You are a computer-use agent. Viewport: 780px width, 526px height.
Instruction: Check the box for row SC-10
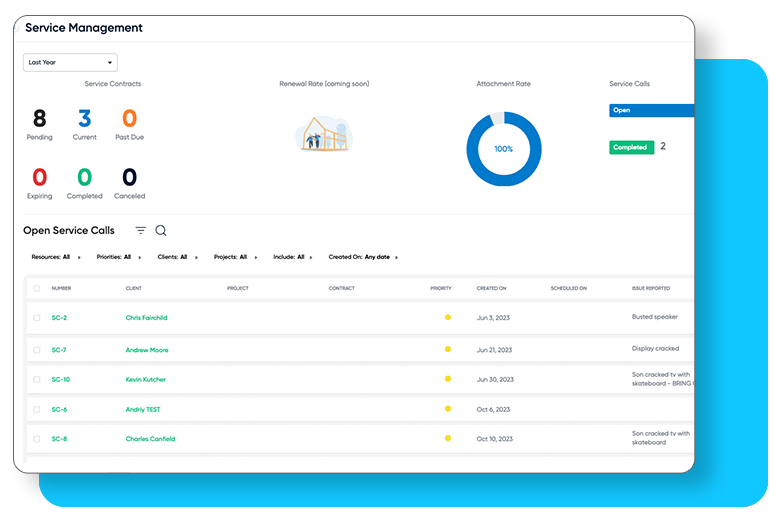[37, 379]
